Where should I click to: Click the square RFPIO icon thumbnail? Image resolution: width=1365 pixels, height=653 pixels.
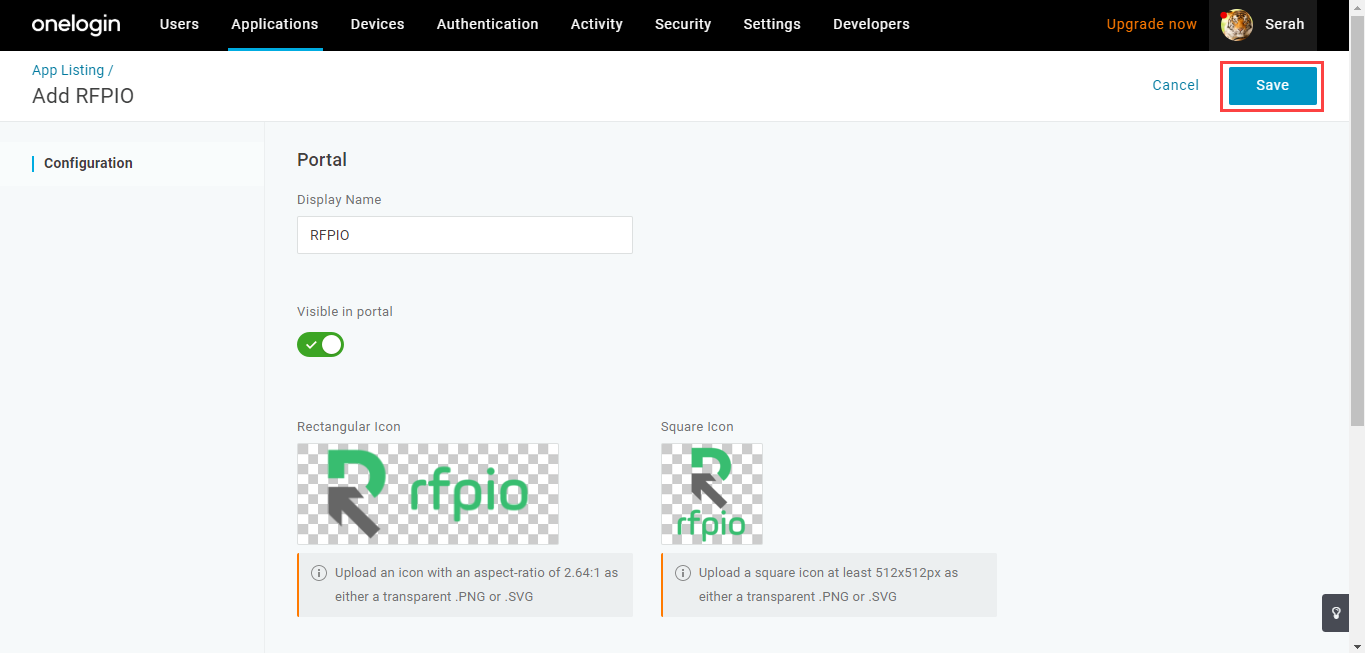point(712,494)
